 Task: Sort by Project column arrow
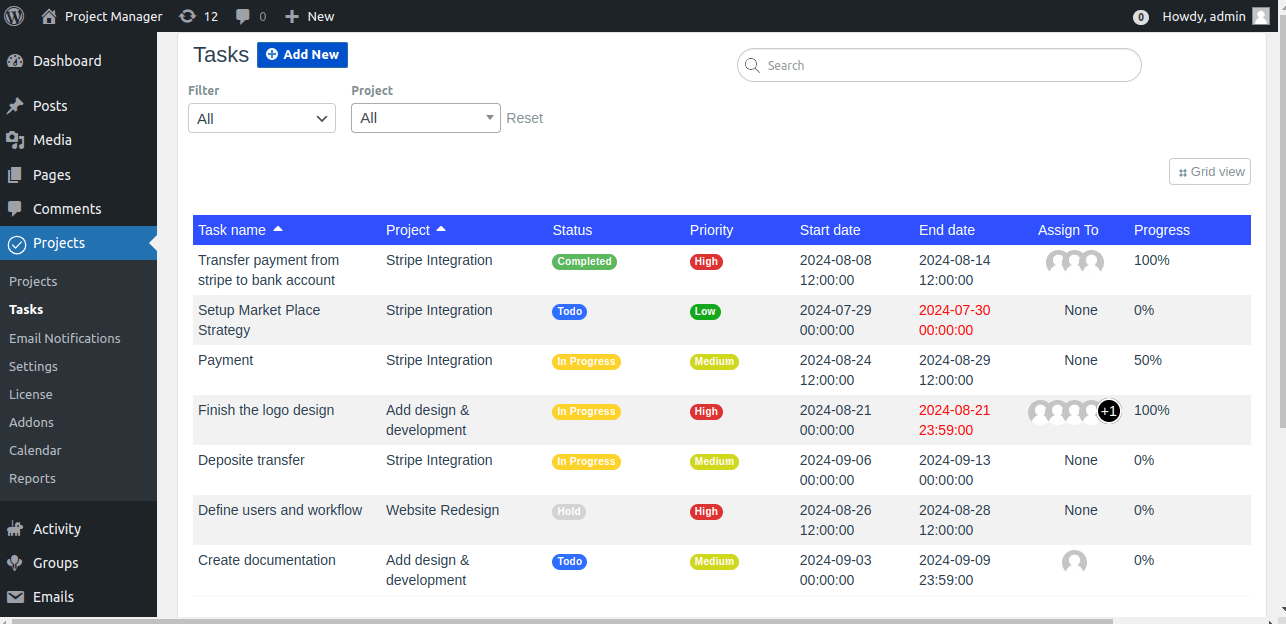tap(441, 229)
